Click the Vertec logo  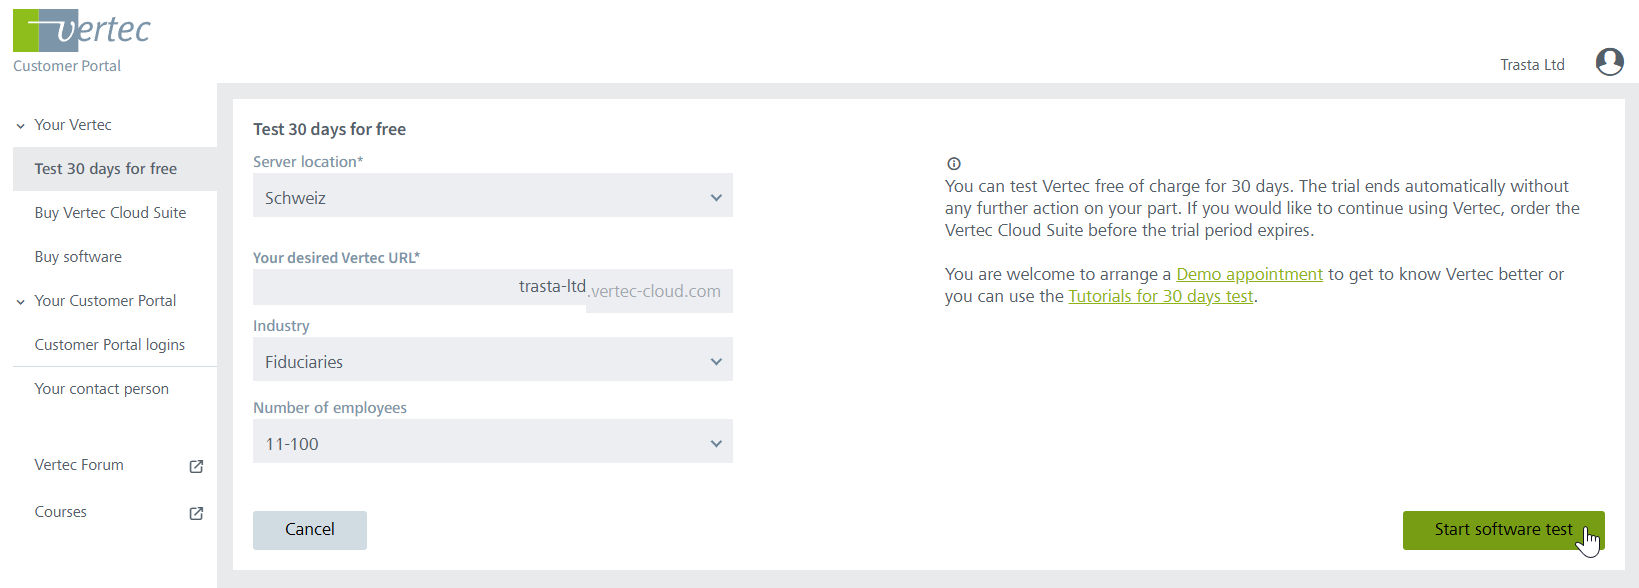point(82,30)
